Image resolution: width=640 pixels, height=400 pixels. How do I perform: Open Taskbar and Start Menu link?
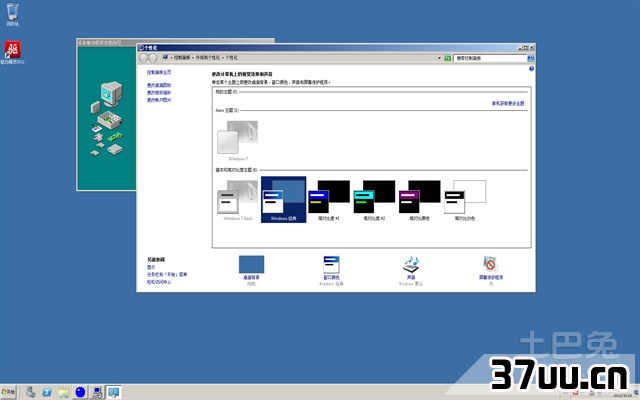(x=167, y=274)
